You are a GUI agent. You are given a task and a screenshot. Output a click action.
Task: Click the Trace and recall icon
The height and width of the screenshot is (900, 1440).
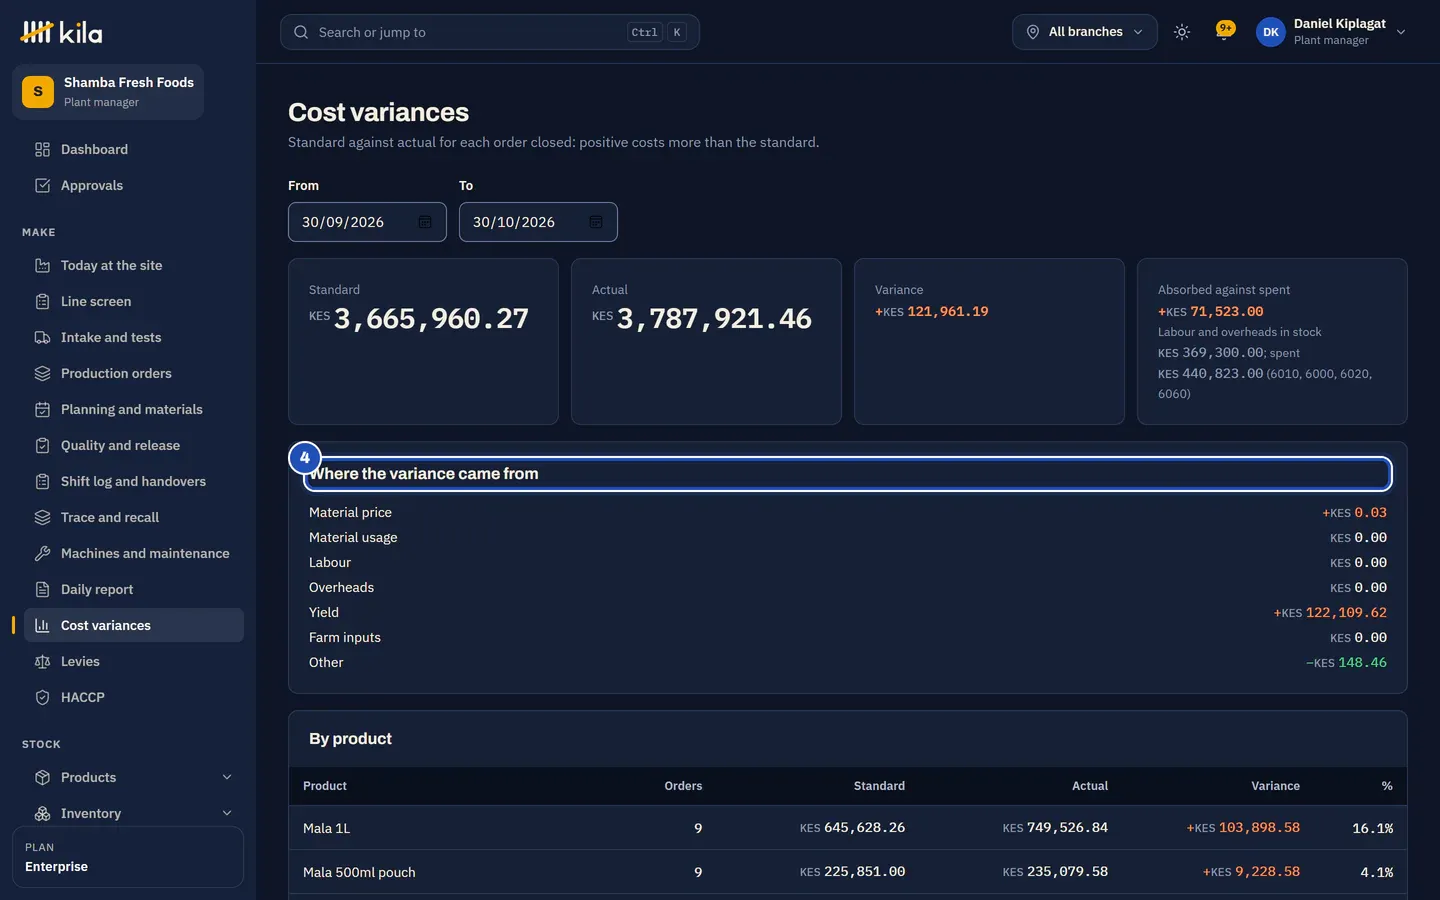42,517
